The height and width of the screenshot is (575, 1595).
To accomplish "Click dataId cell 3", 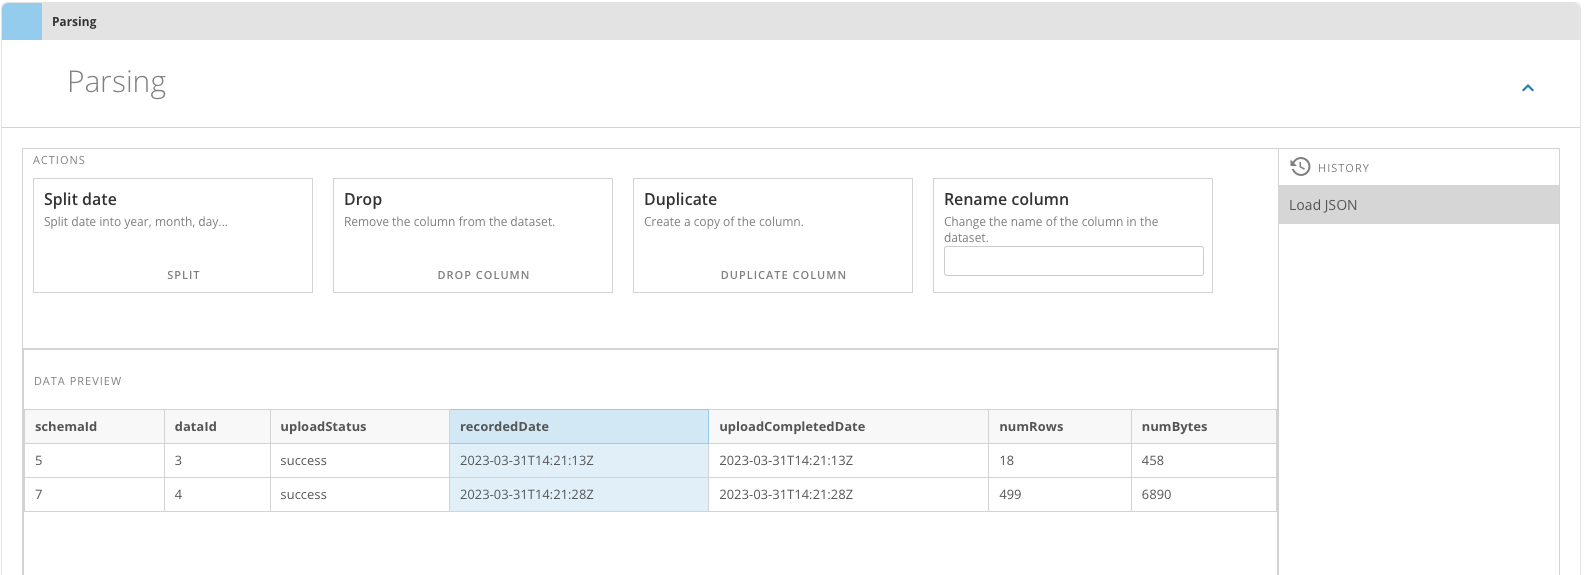I will (217, 461).
